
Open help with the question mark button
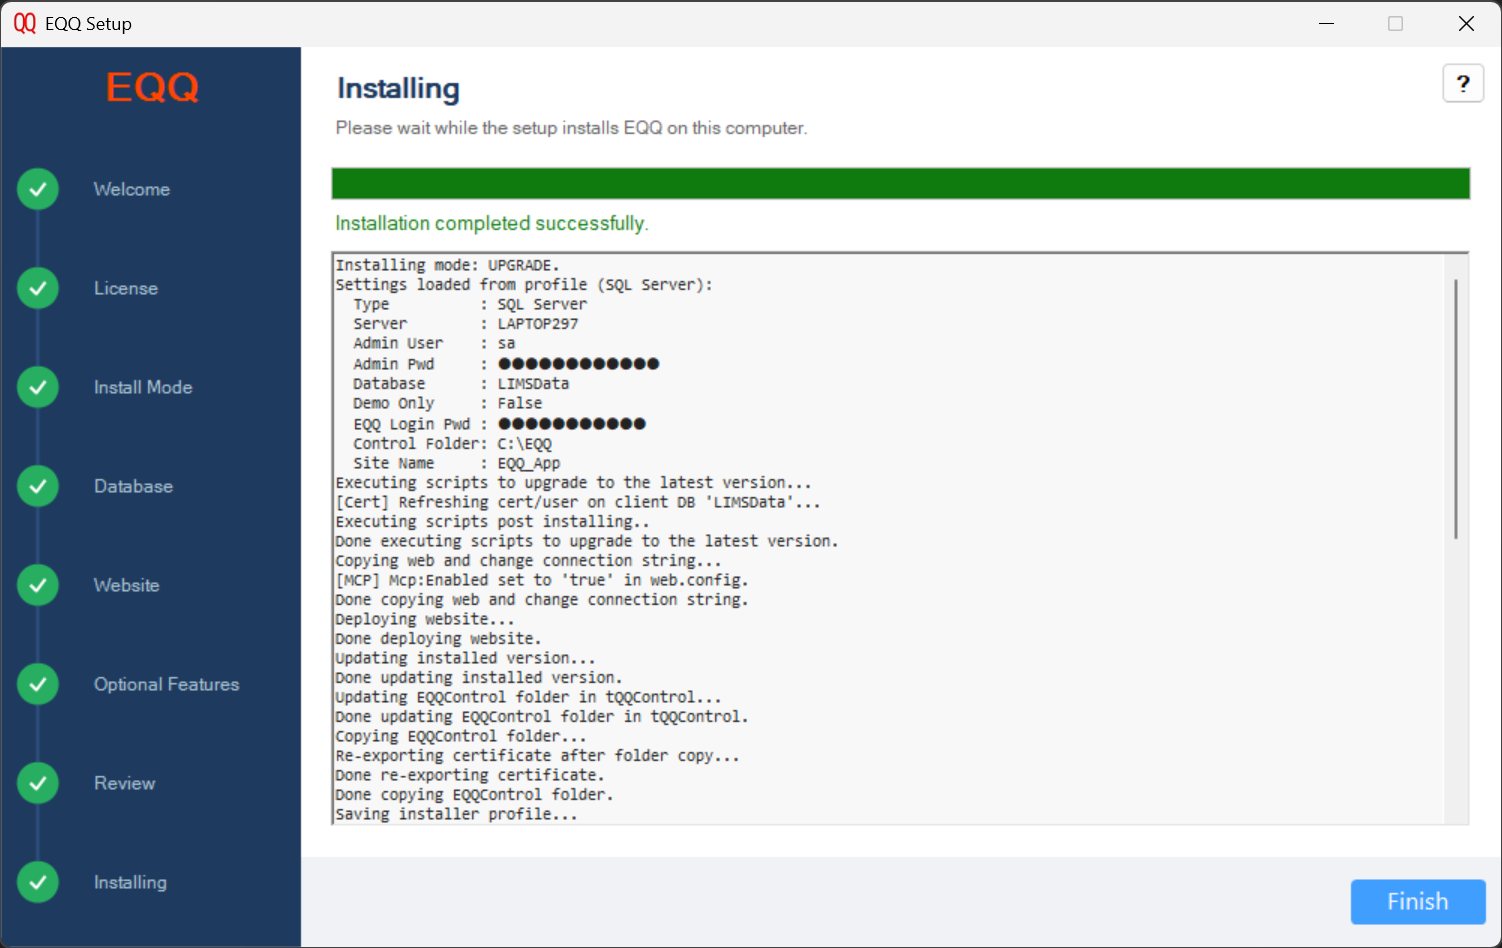pos(1462,83)
